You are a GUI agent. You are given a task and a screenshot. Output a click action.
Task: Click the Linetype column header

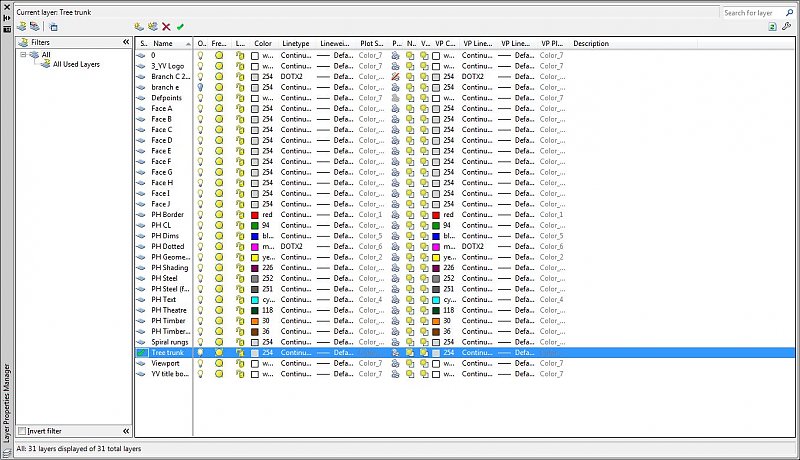pos(296,44)
